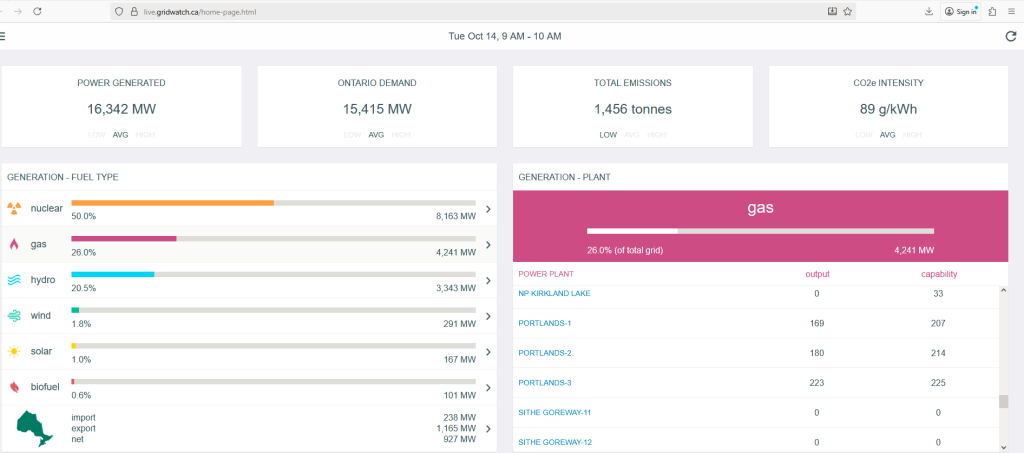Screen dimensions: 1024x453
Task: Click the hydro waves icon
Action: (x=14, y=280)
